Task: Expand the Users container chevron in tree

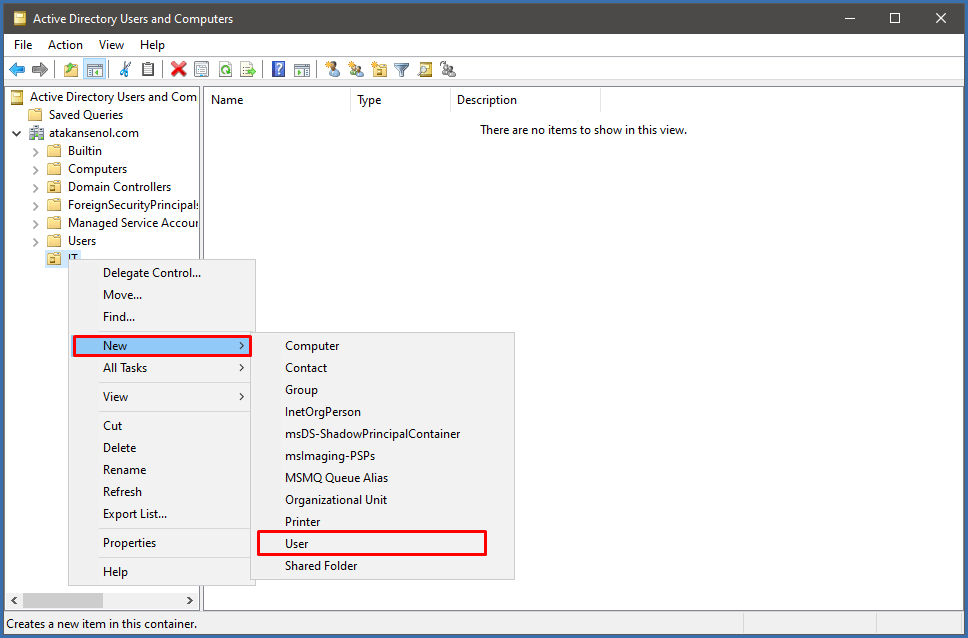Action: click(x=35, y=241)
